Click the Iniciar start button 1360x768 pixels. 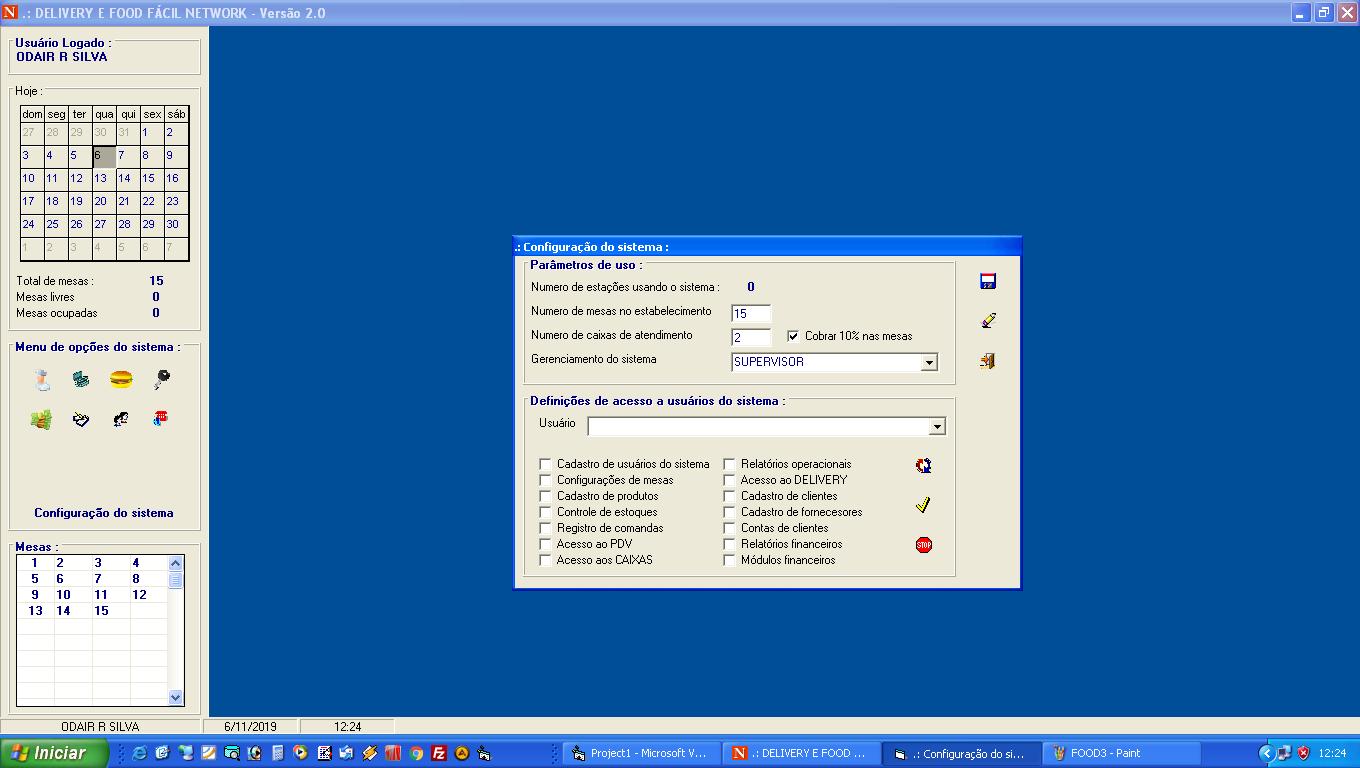55,753
